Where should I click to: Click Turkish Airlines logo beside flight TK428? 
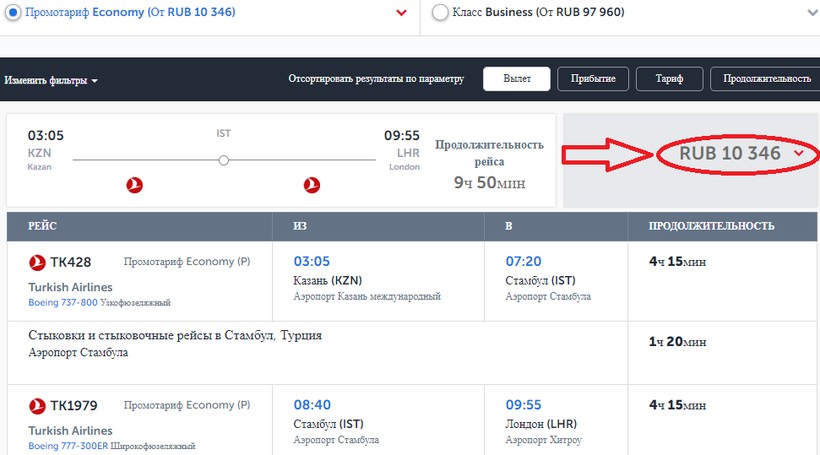point(39,263)
